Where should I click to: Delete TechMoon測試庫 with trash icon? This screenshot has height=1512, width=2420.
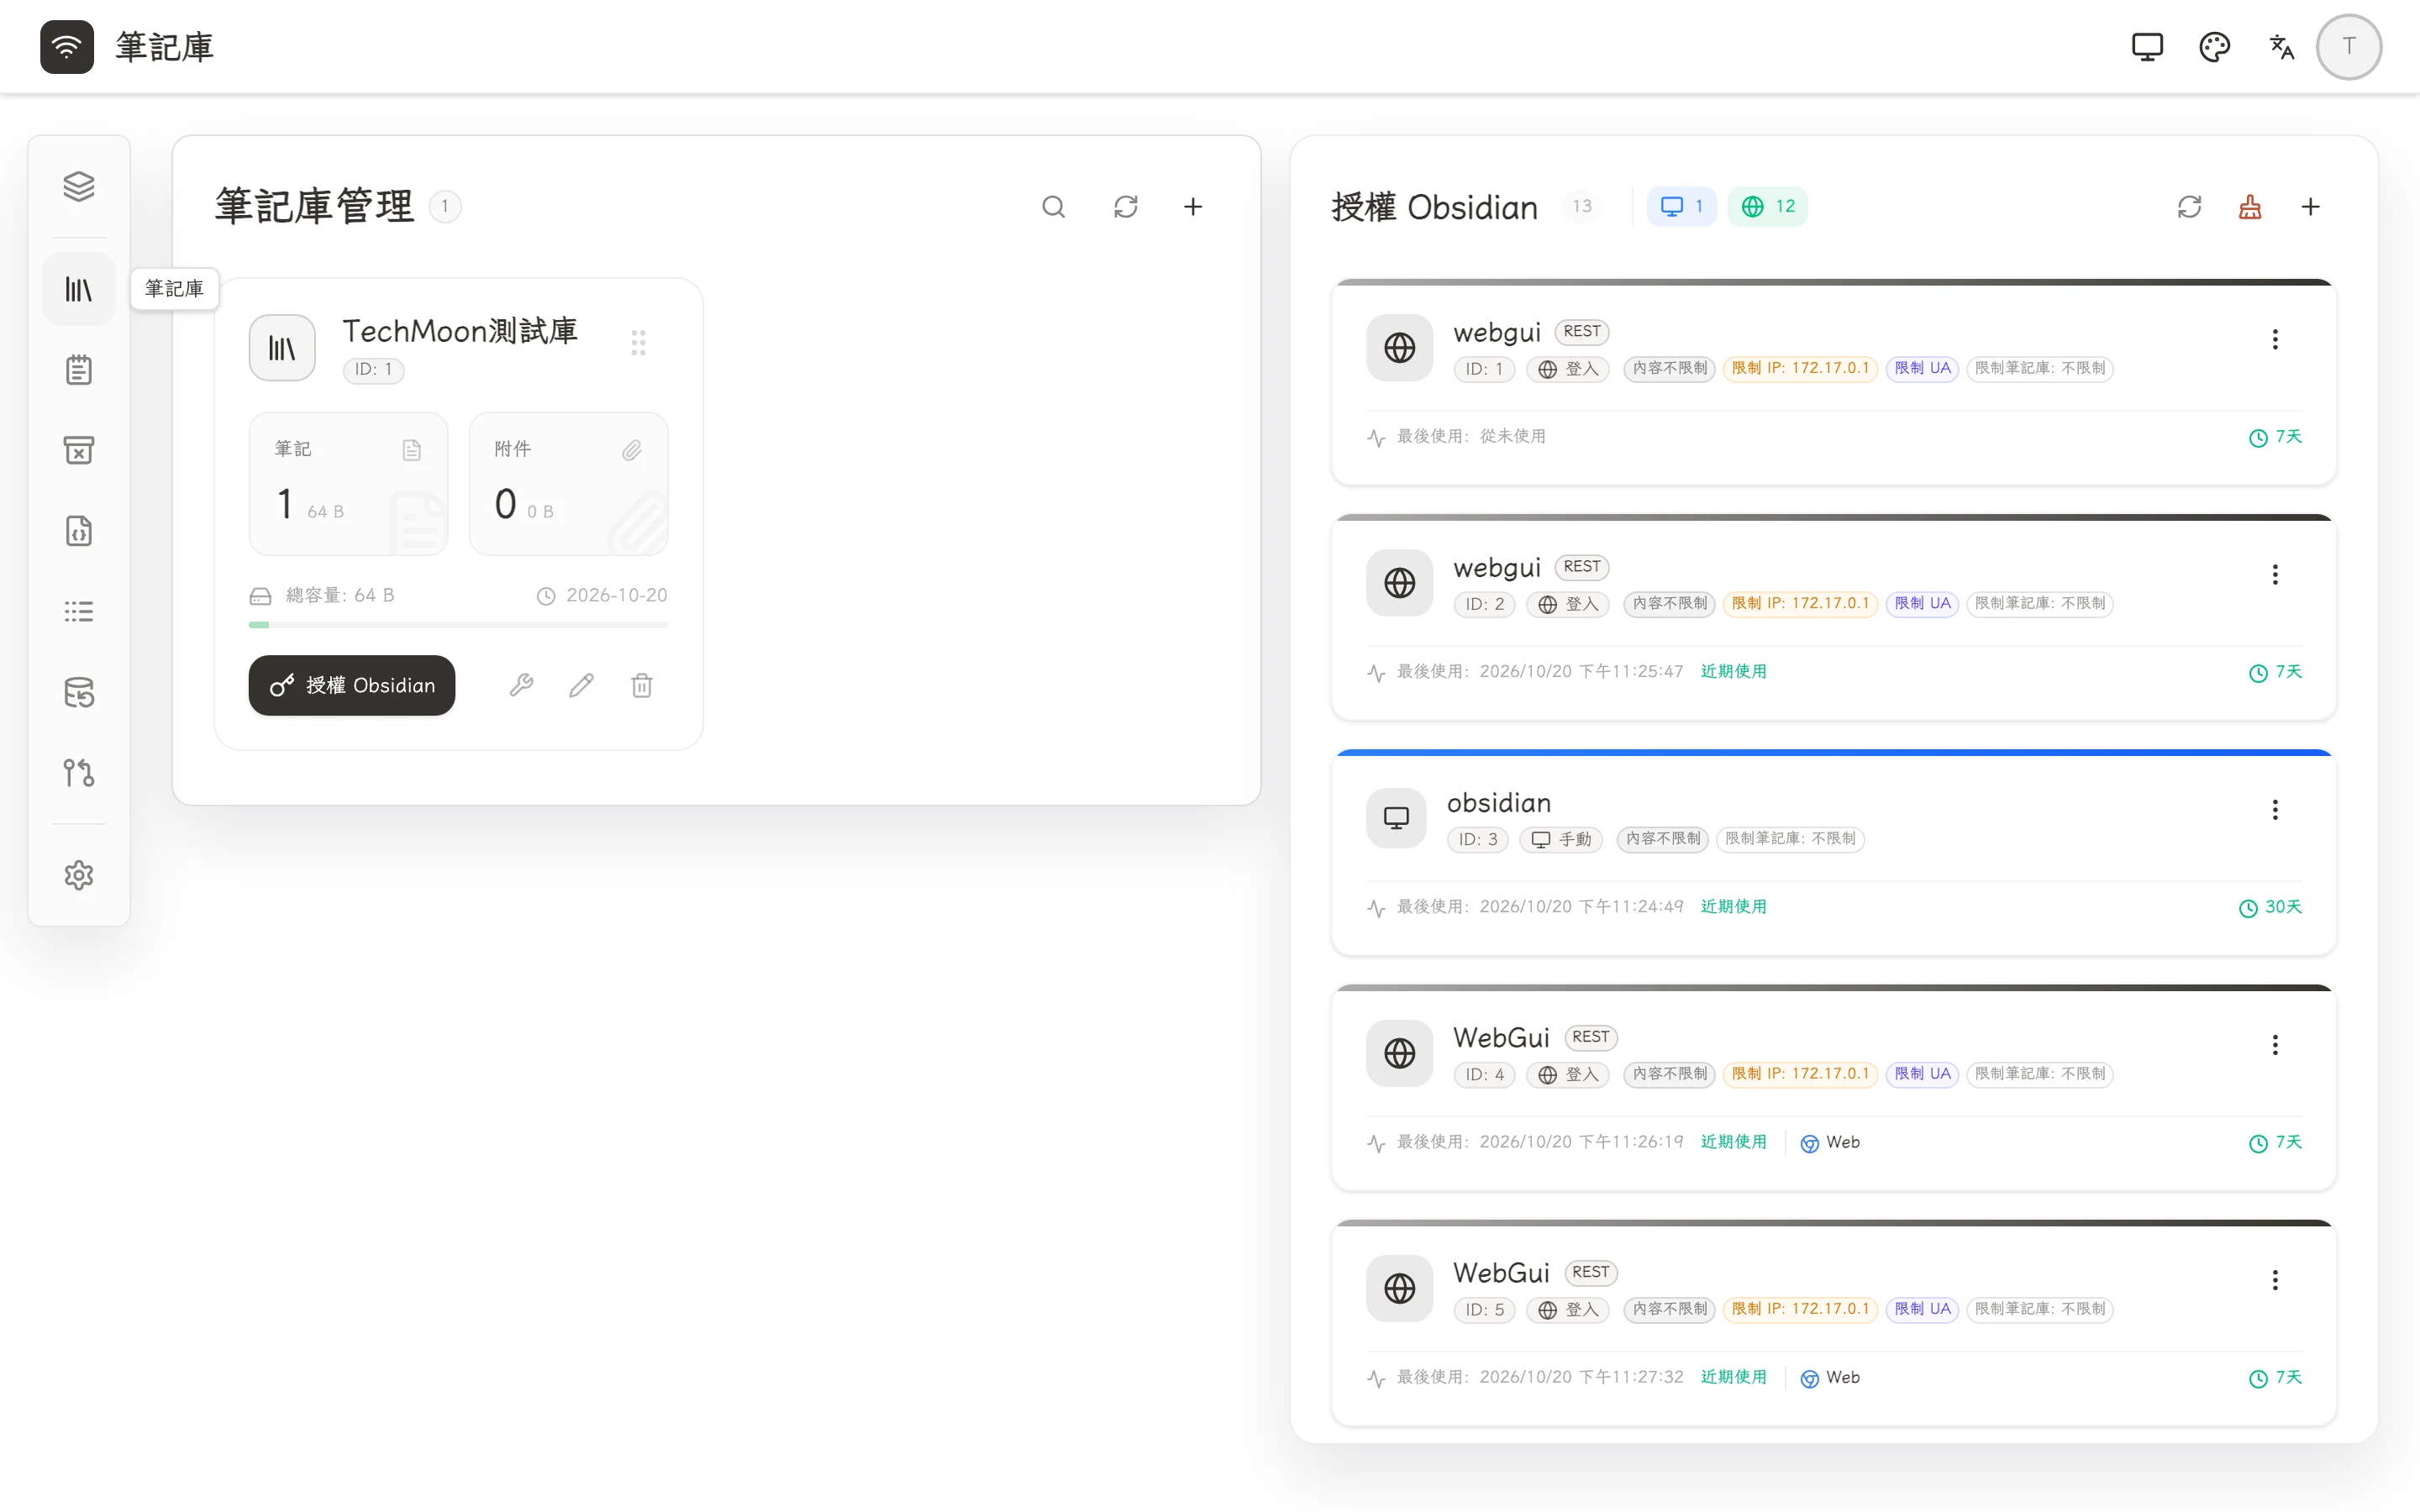[x=642, y=685]
